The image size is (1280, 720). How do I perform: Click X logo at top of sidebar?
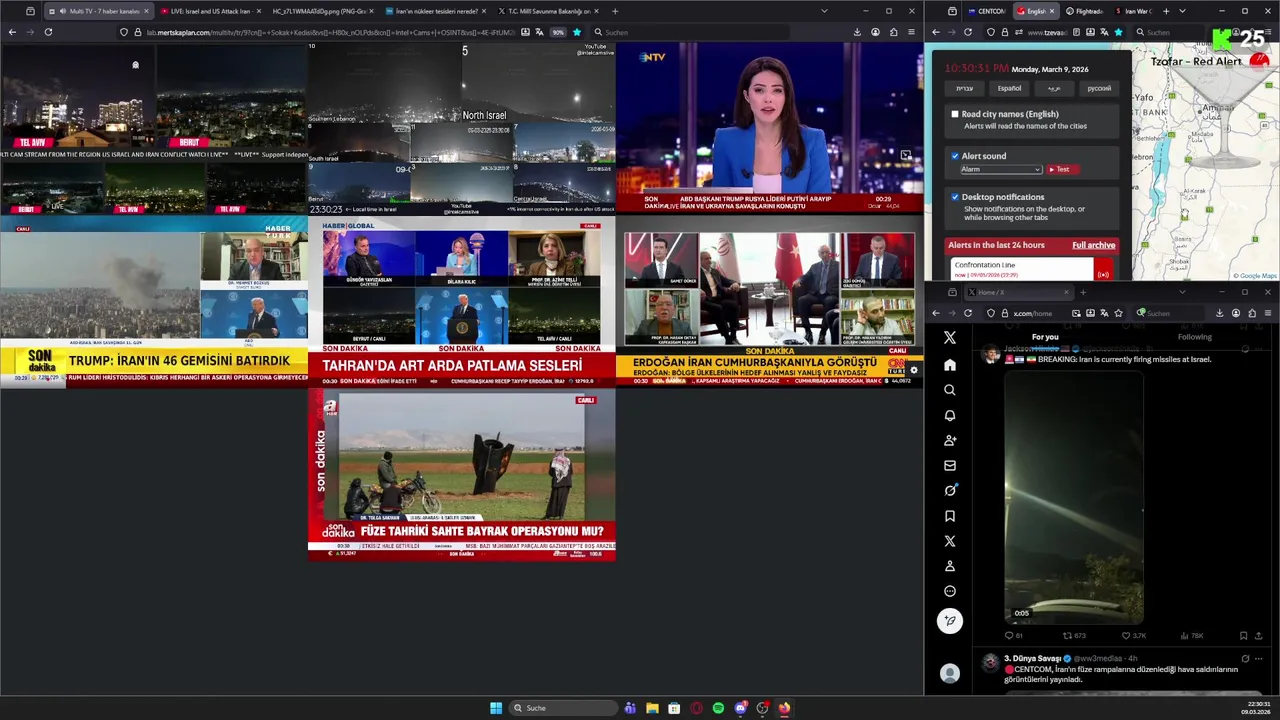pos(950,338)
